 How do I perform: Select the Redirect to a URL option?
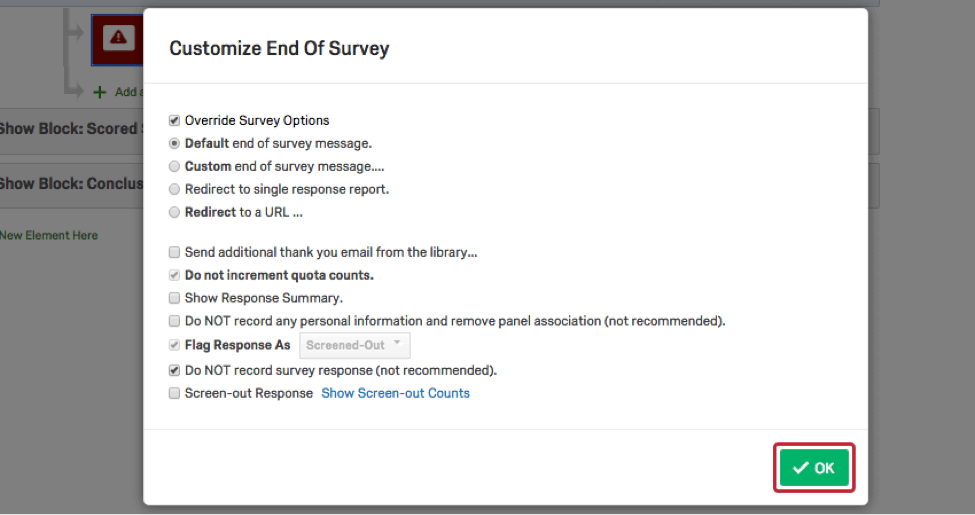pos(175,213)
